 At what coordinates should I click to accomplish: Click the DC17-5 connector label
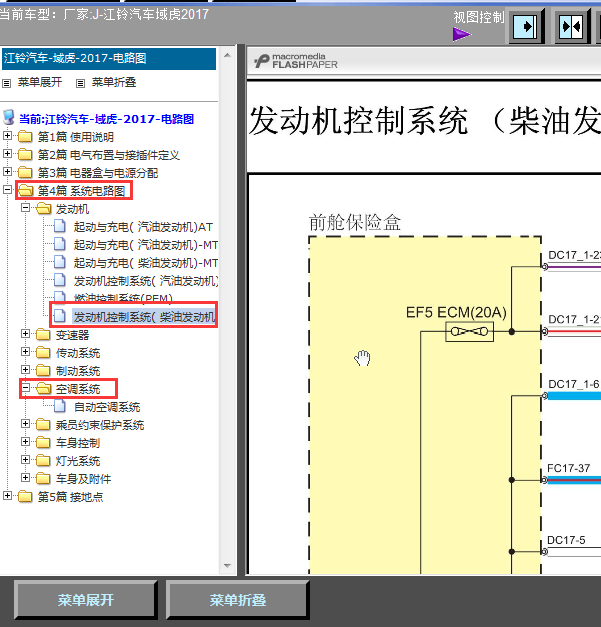tap(566, 540)
